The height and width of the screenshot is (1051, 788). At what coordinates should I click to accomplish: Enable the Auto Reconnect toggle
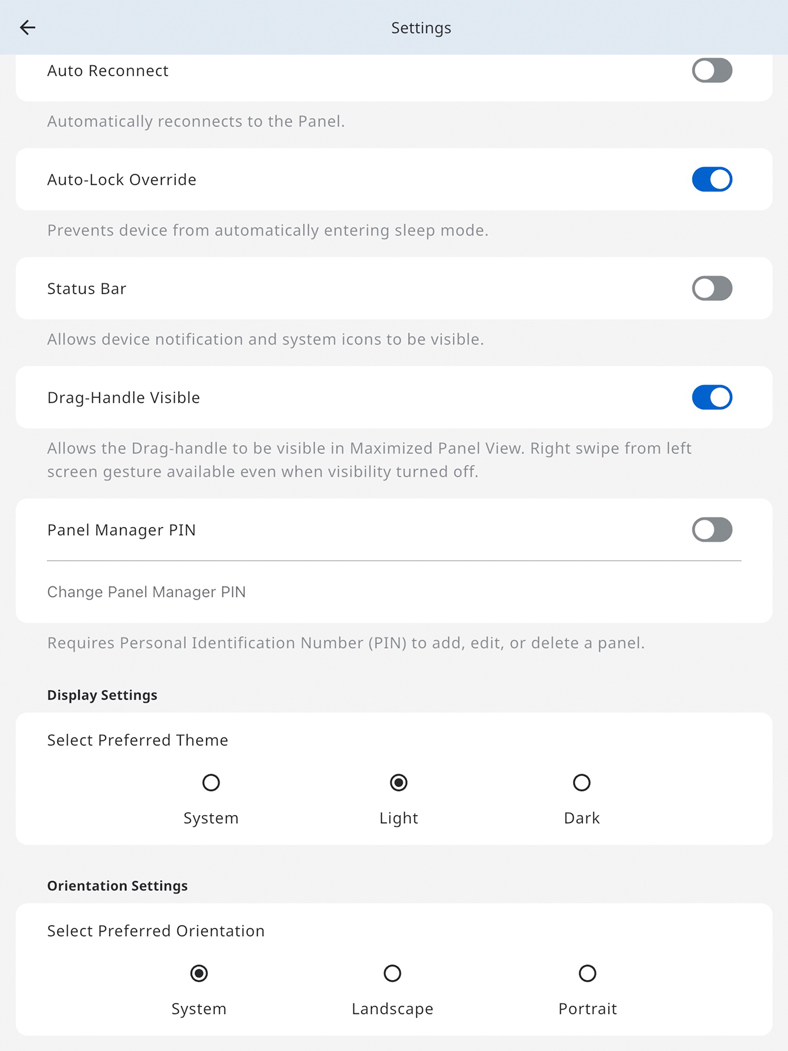pos(712,70)
